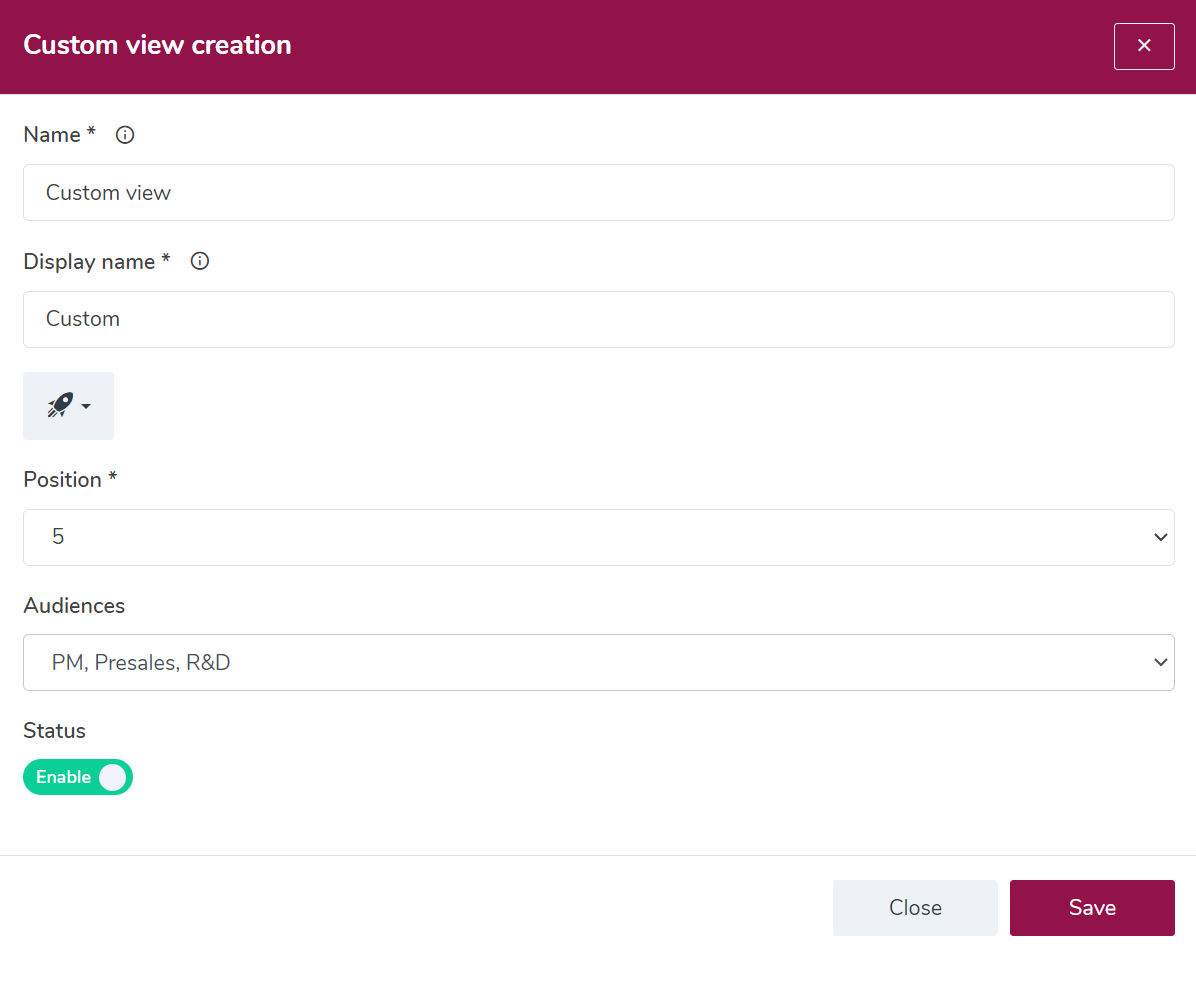Click the white knob of the Enable switch
Screen dimensions: 1196x982
(x=113, y=778)
